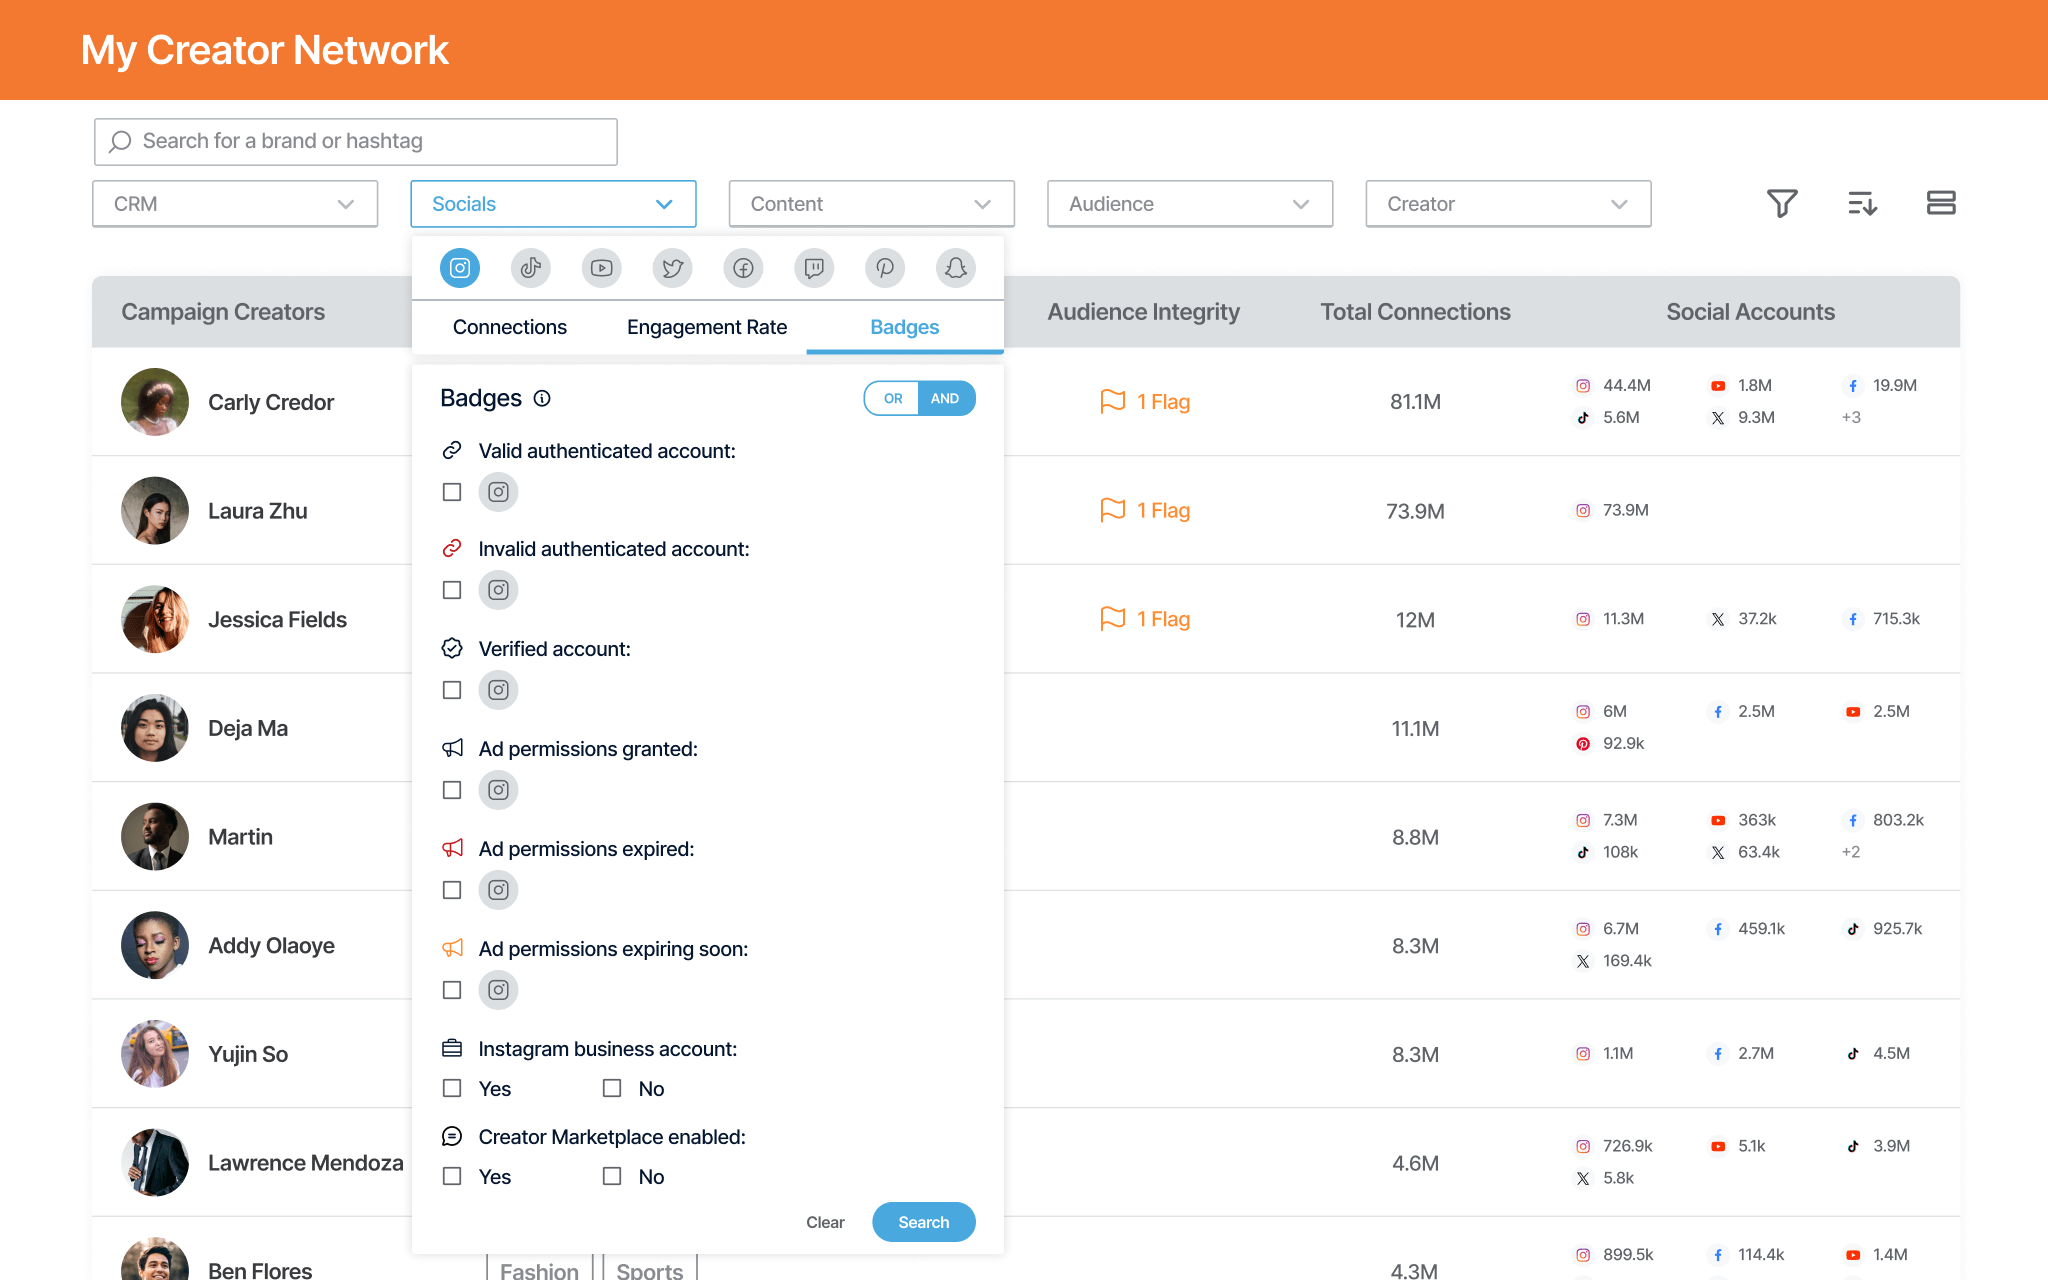
Task: Click Deja Ma's avatar photo
Action: (x=155, y=728)
